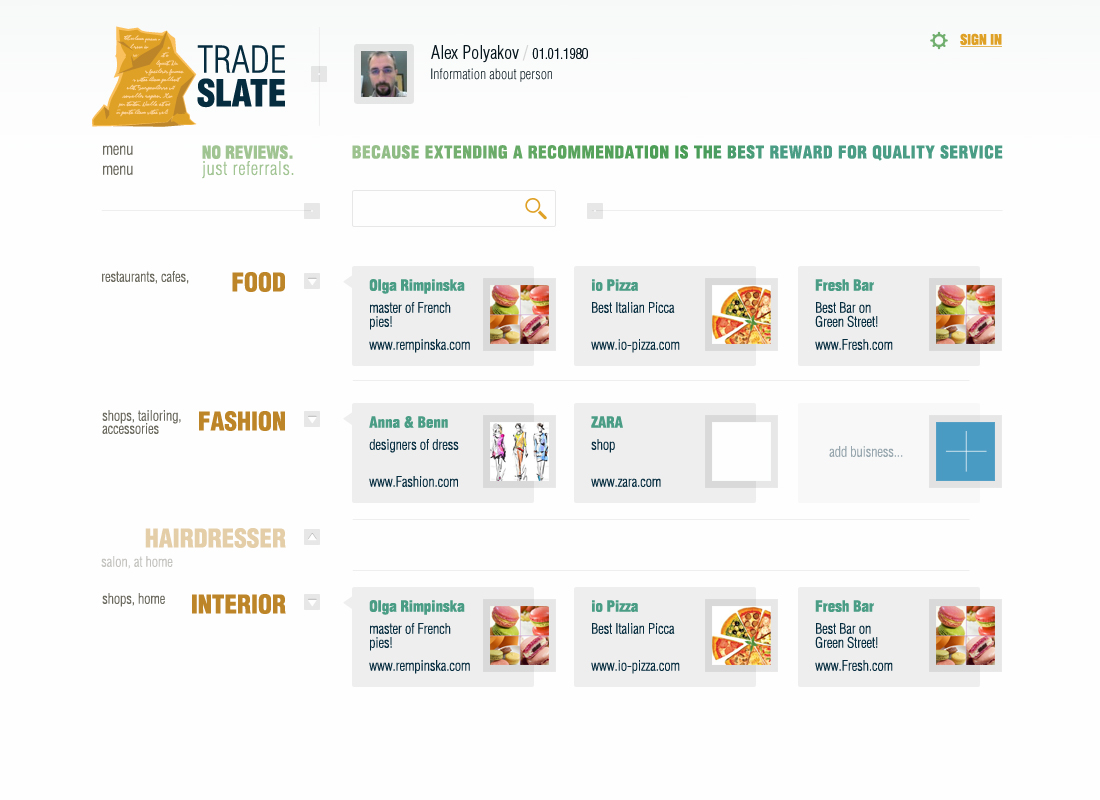Toggle the small button beside the logo

[319, 74]
